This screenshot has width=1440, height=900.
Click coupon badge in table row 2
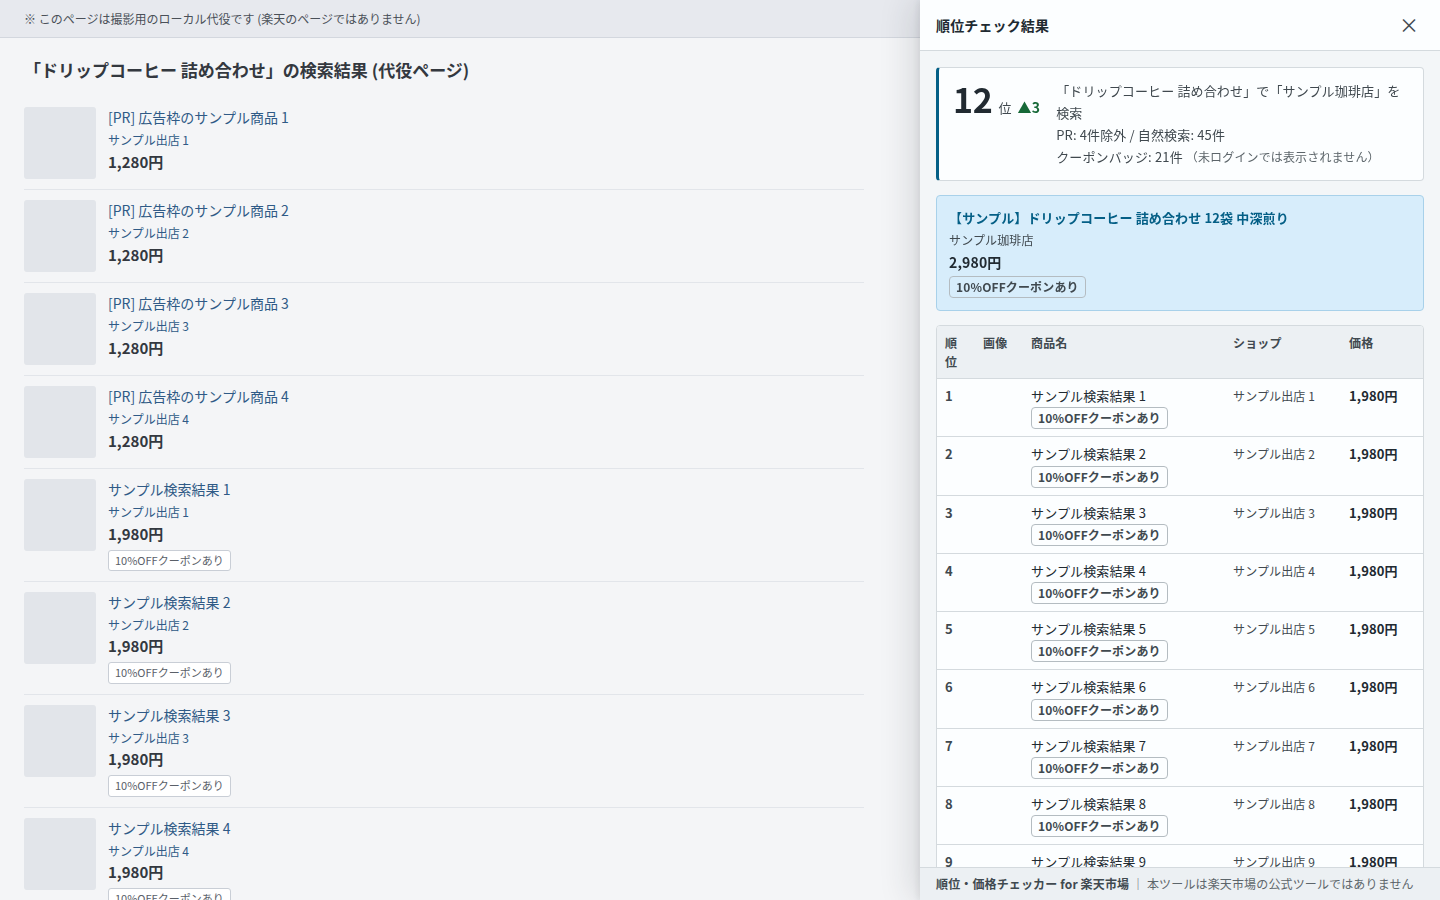1099,477
